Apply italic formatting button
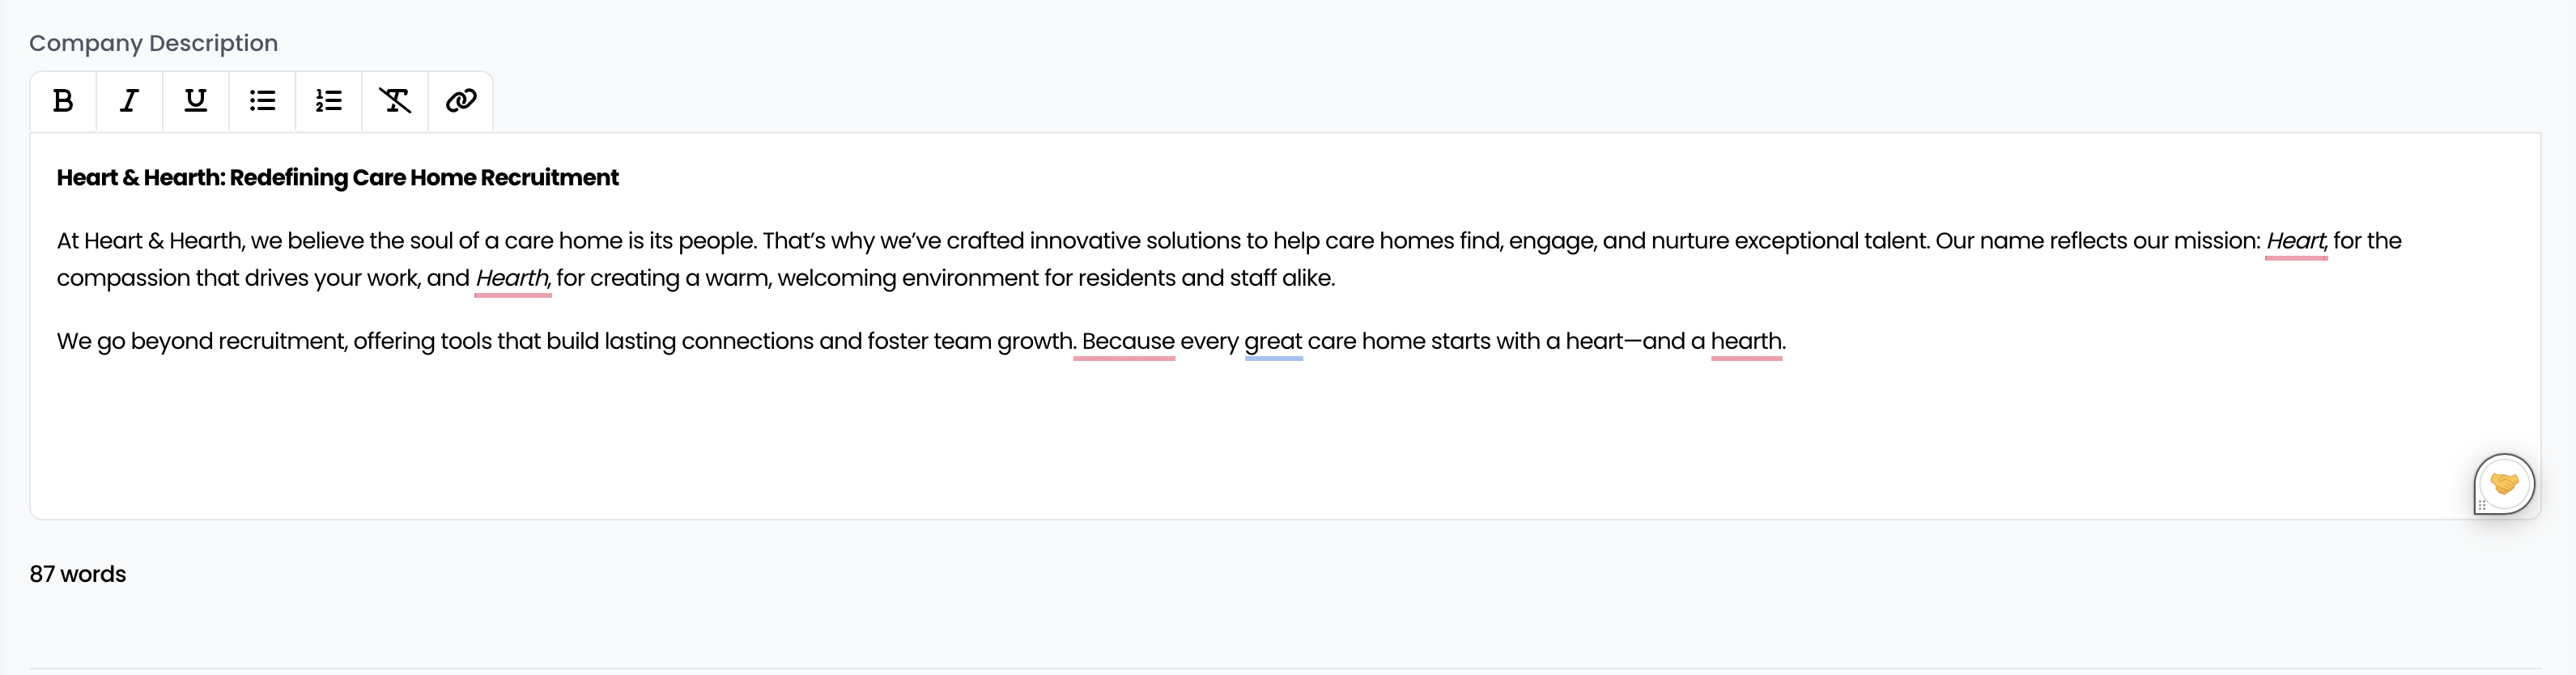This screenshot has height=675, width=2576. (129, 101)
